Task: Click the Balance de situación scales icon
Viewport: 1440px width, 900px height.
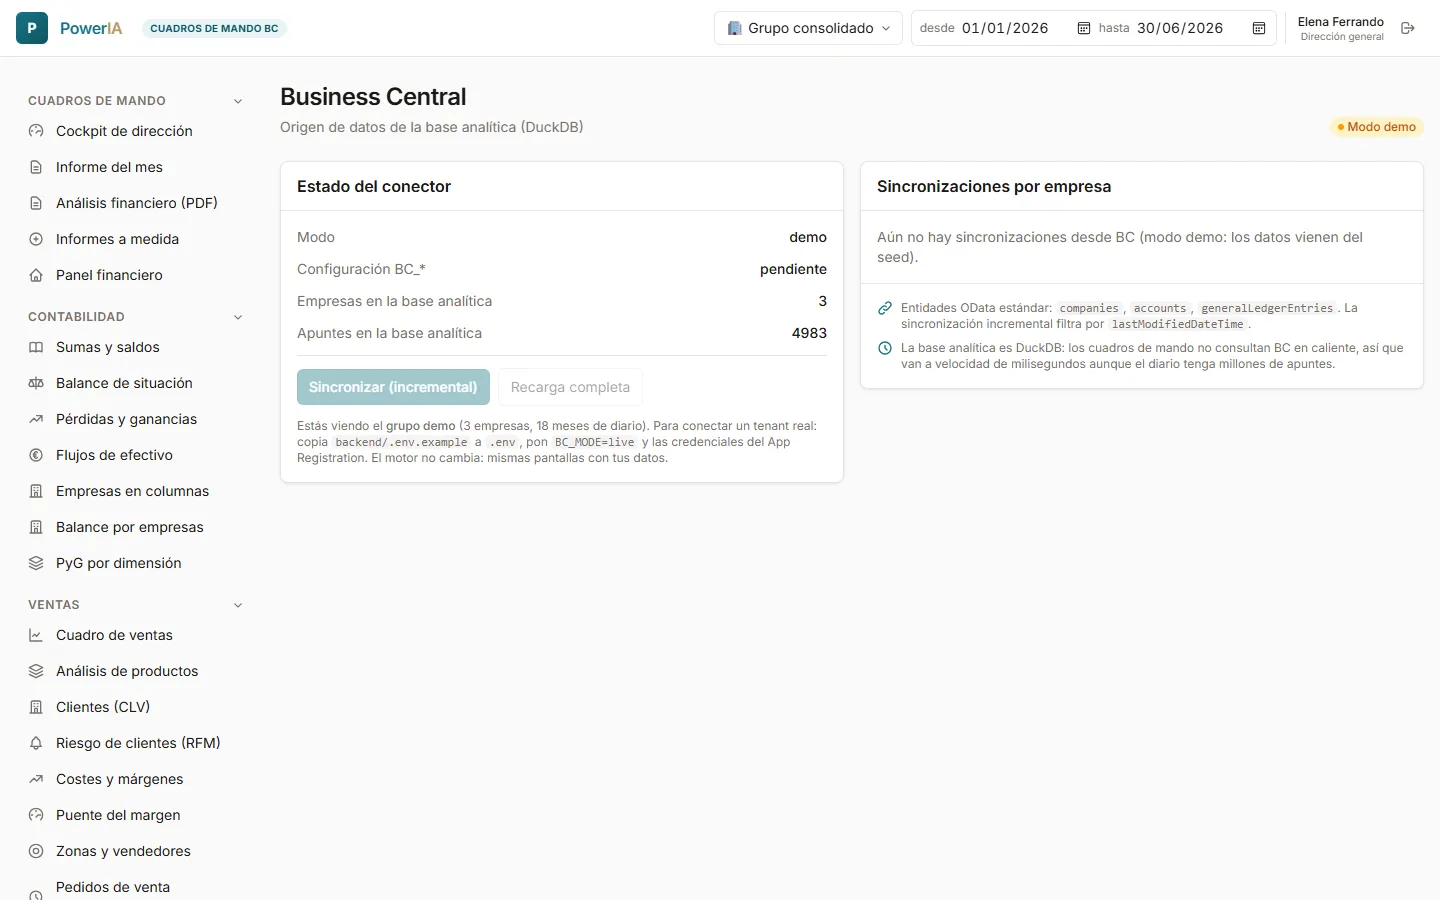Action: (36, 383)
